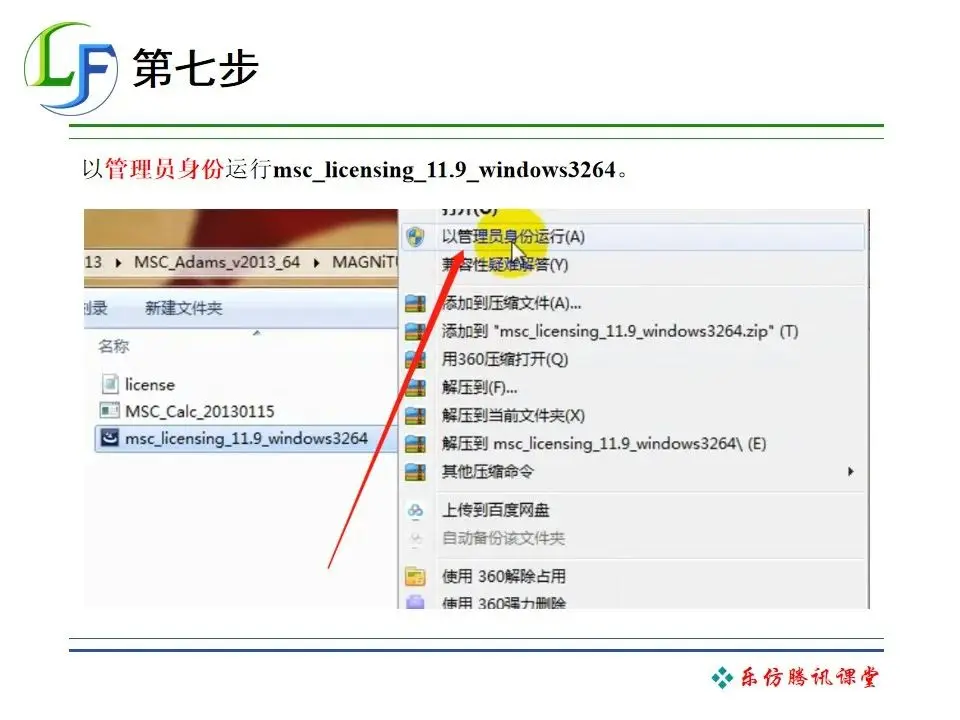Click archive icon beside 解压到(F)...

point(415,388)
